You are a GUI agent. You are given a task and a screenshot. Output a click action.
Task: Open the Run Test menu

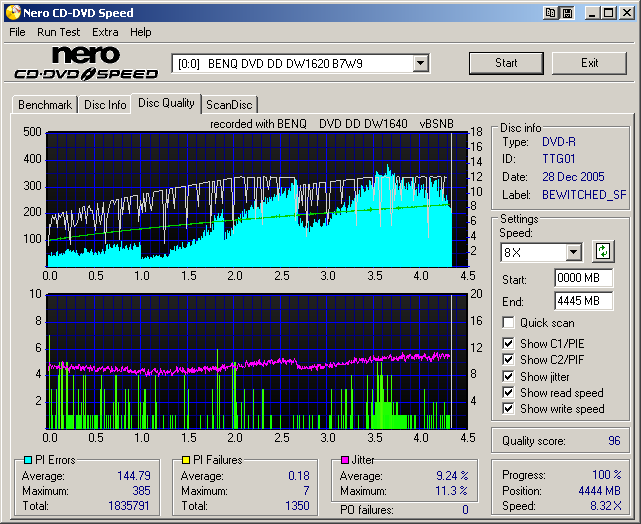58,32
